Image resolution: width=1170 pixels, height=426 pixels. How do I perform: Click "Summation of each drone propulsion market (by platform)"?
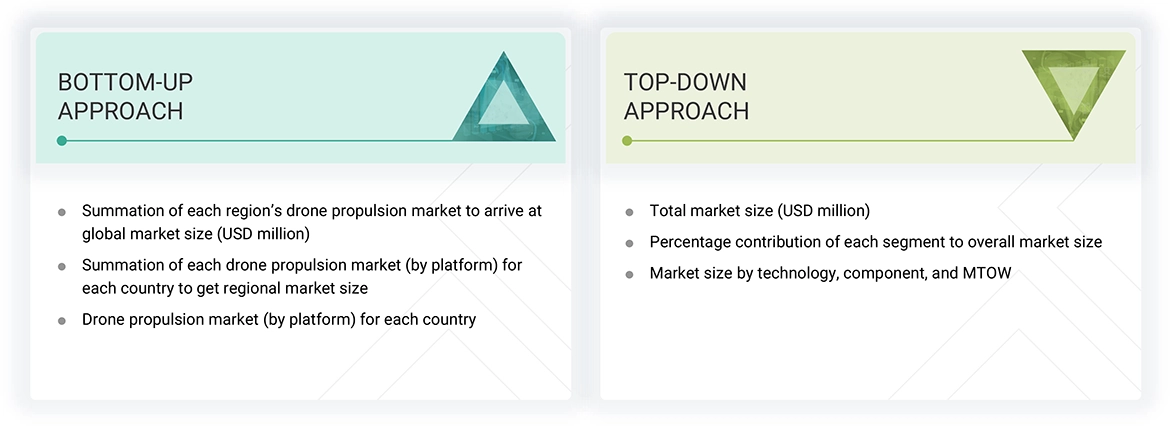coord(301,266)
